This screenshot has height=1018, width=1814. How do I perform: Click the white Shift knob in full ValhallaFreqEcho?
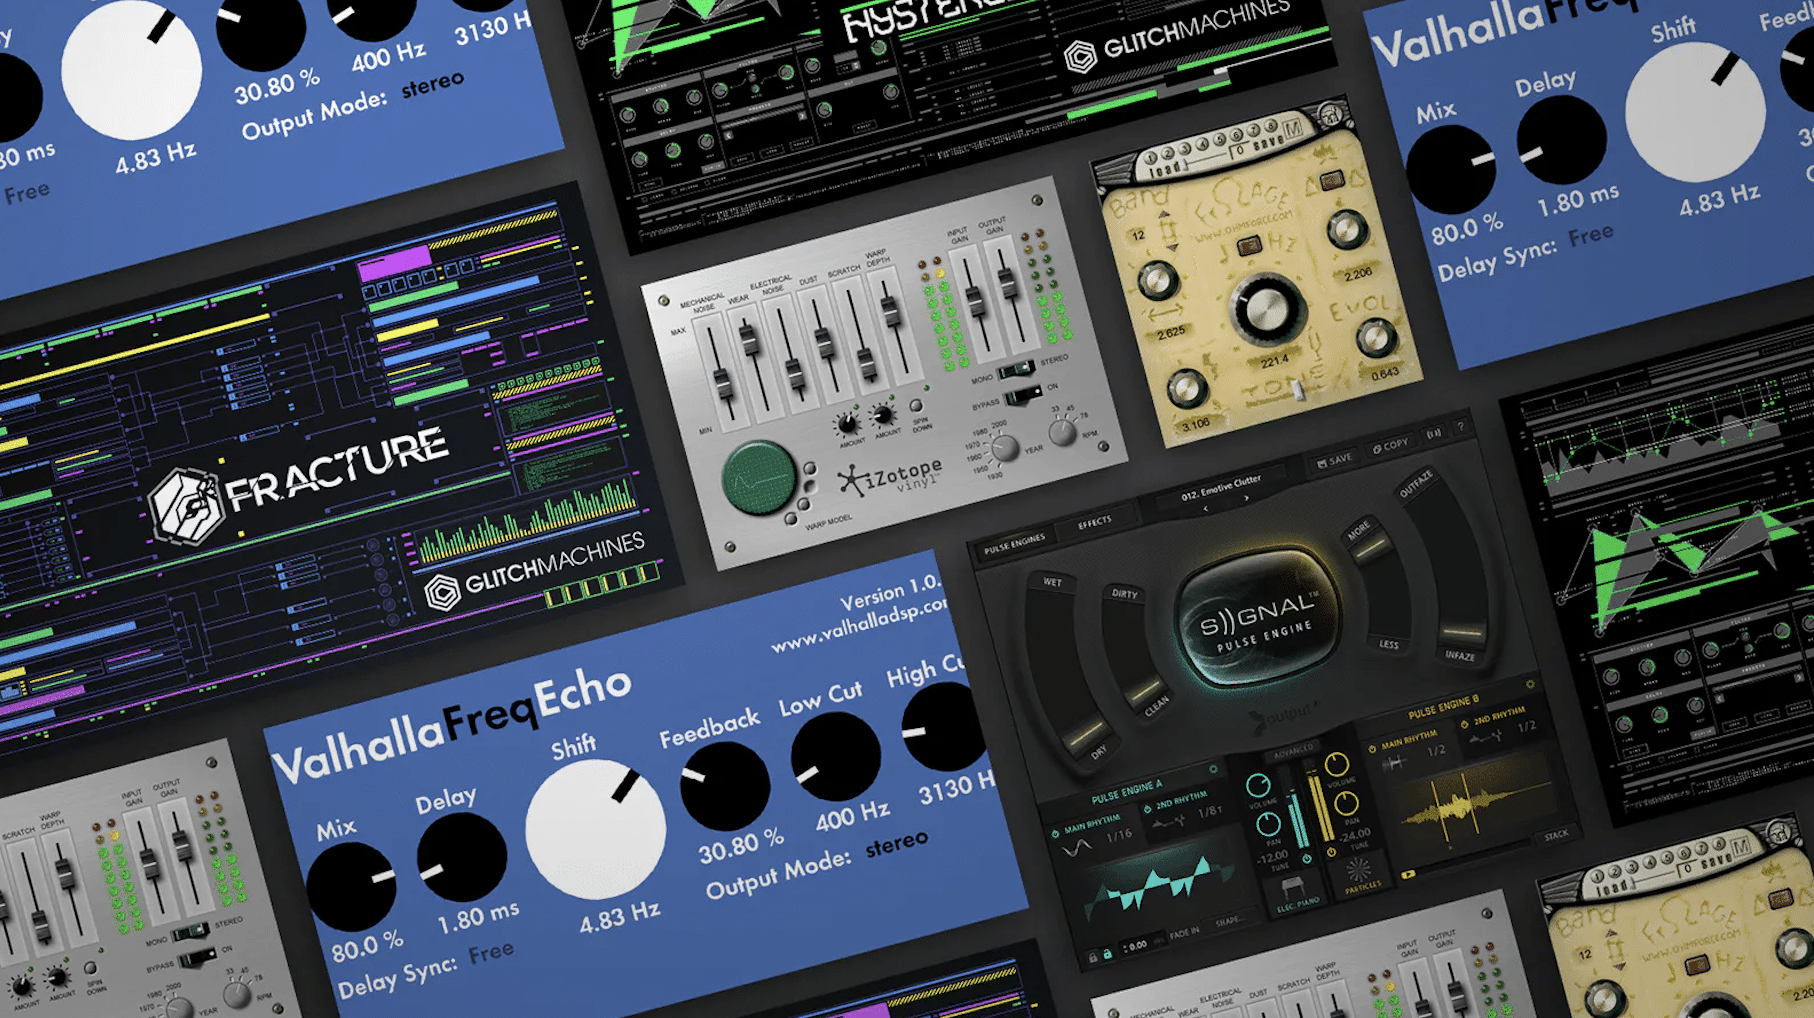(596, 829)
